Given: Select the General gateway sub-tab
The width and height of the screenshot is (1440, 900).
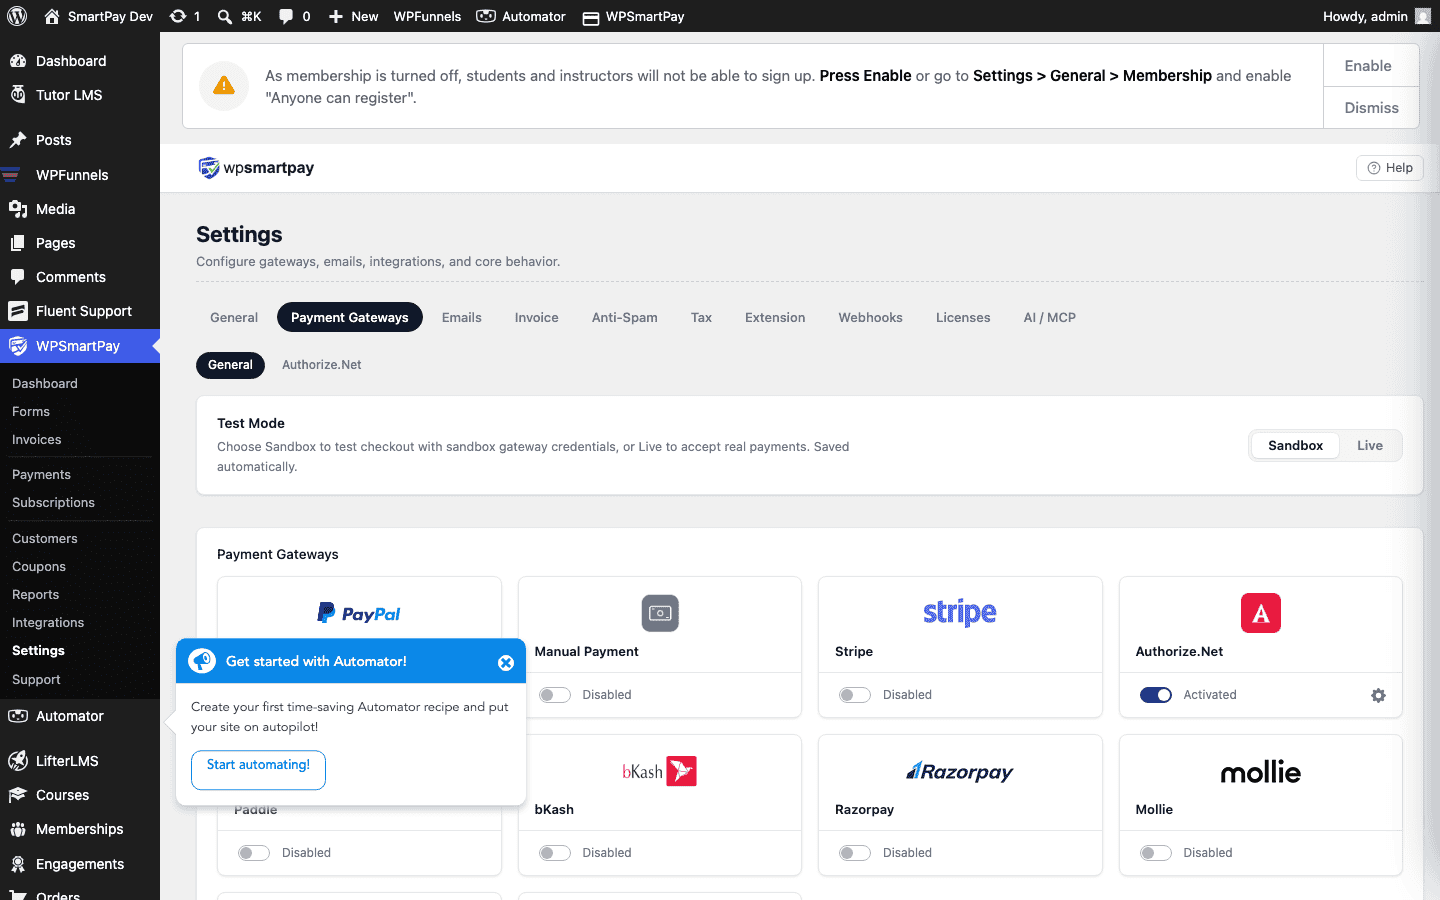Looking at the screenshot, I should pos(230,365).
